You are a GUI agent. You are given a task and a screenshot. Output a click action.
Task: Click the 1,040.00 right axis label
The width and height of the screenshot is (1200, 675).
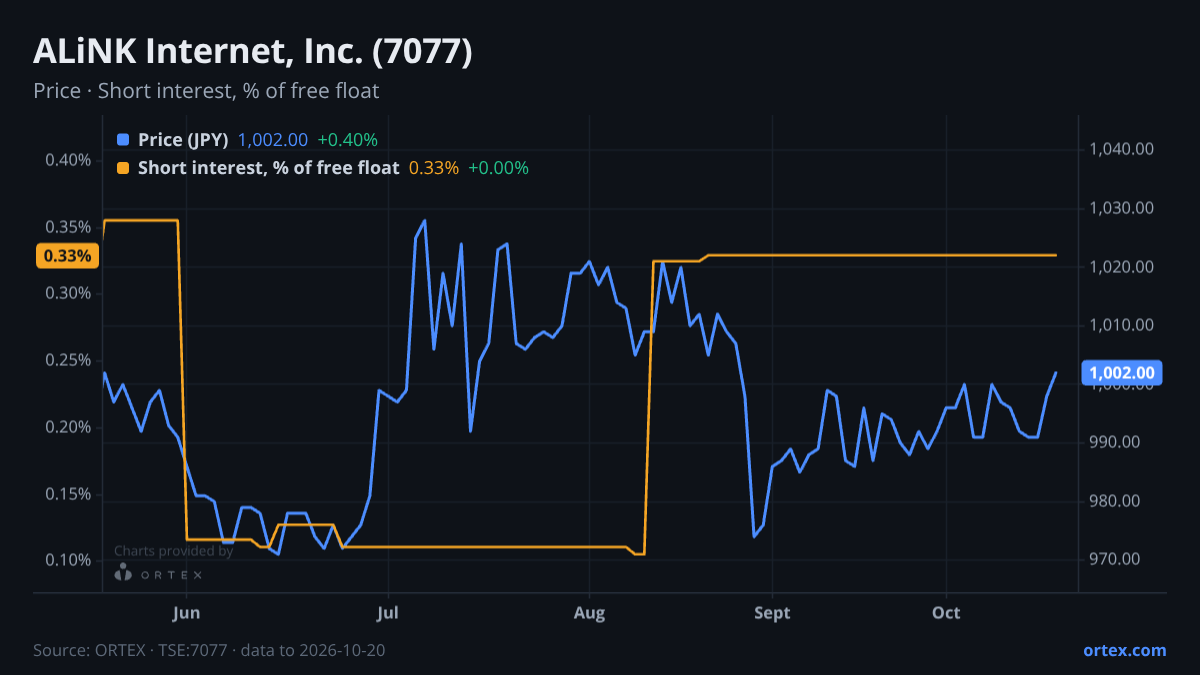(1121, 149)
